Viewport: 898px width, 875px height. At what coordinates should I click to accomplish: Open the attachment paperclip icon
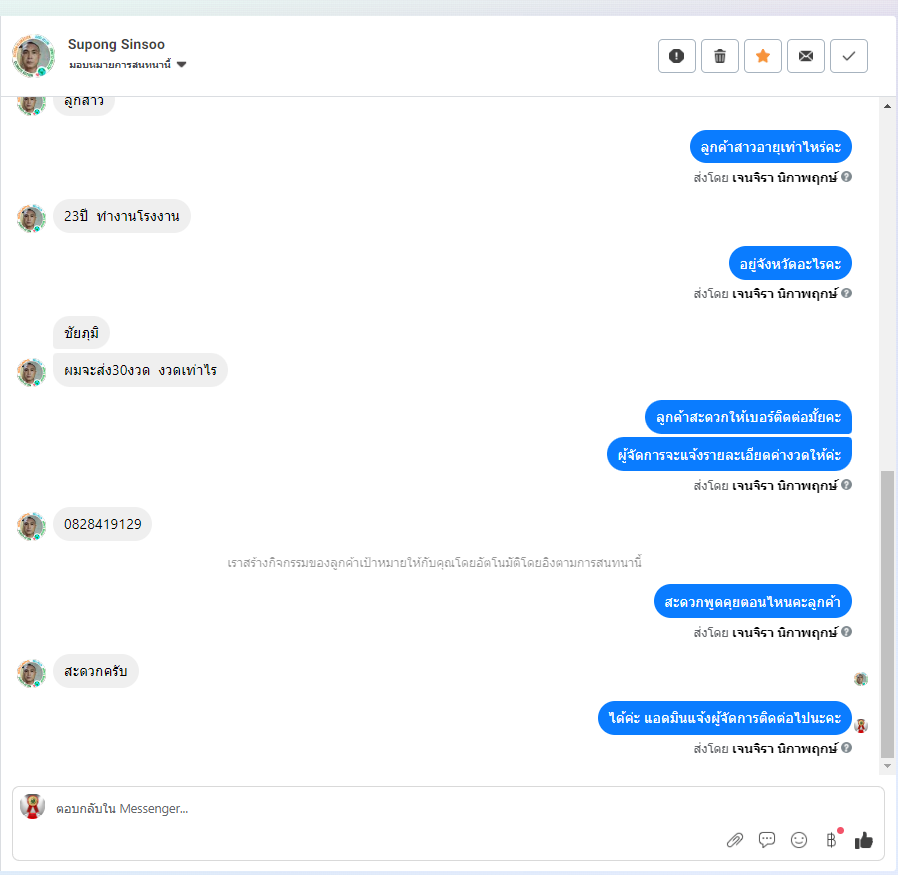click(x=735, y=840)
